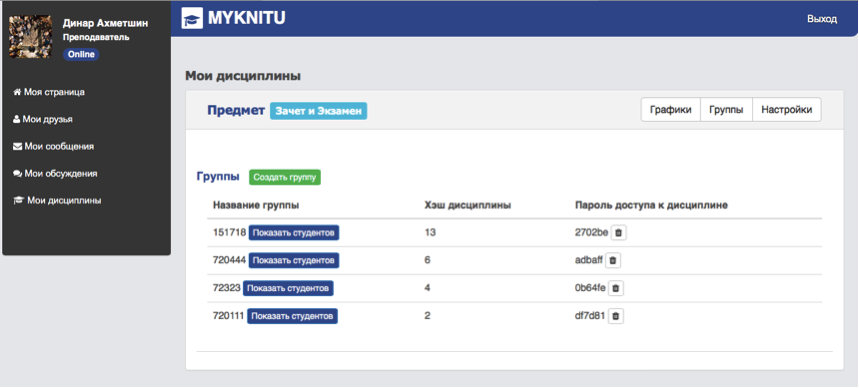Click discipline hash value 6
859x388 pixels.
[427, 260]
